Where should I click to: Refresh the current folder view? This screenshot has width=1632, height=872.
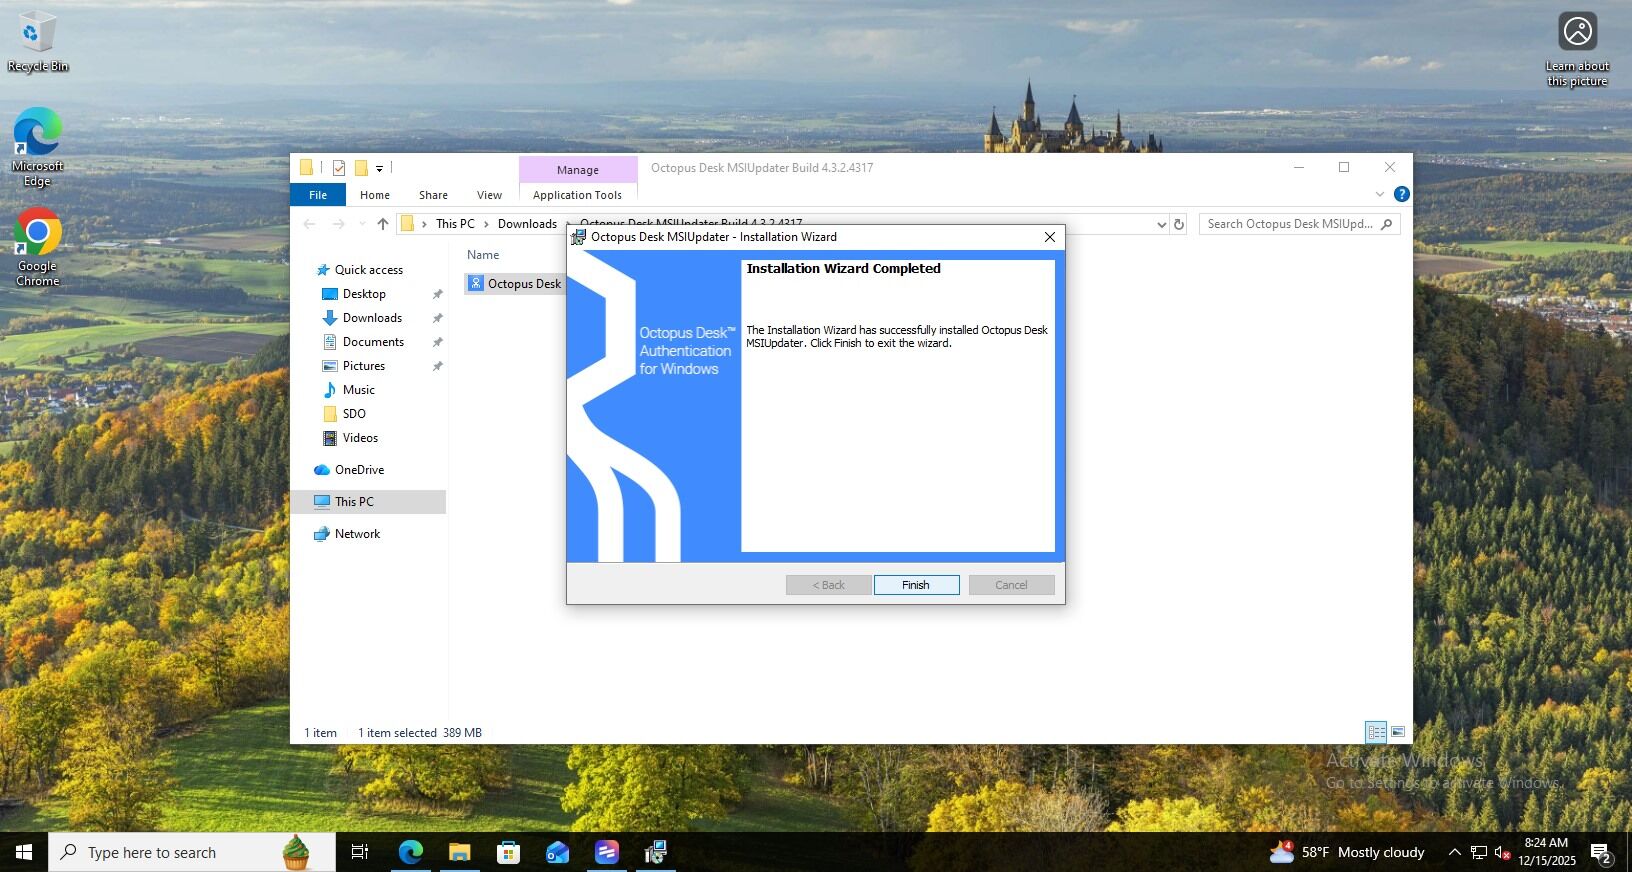(x=1179, y=224)
